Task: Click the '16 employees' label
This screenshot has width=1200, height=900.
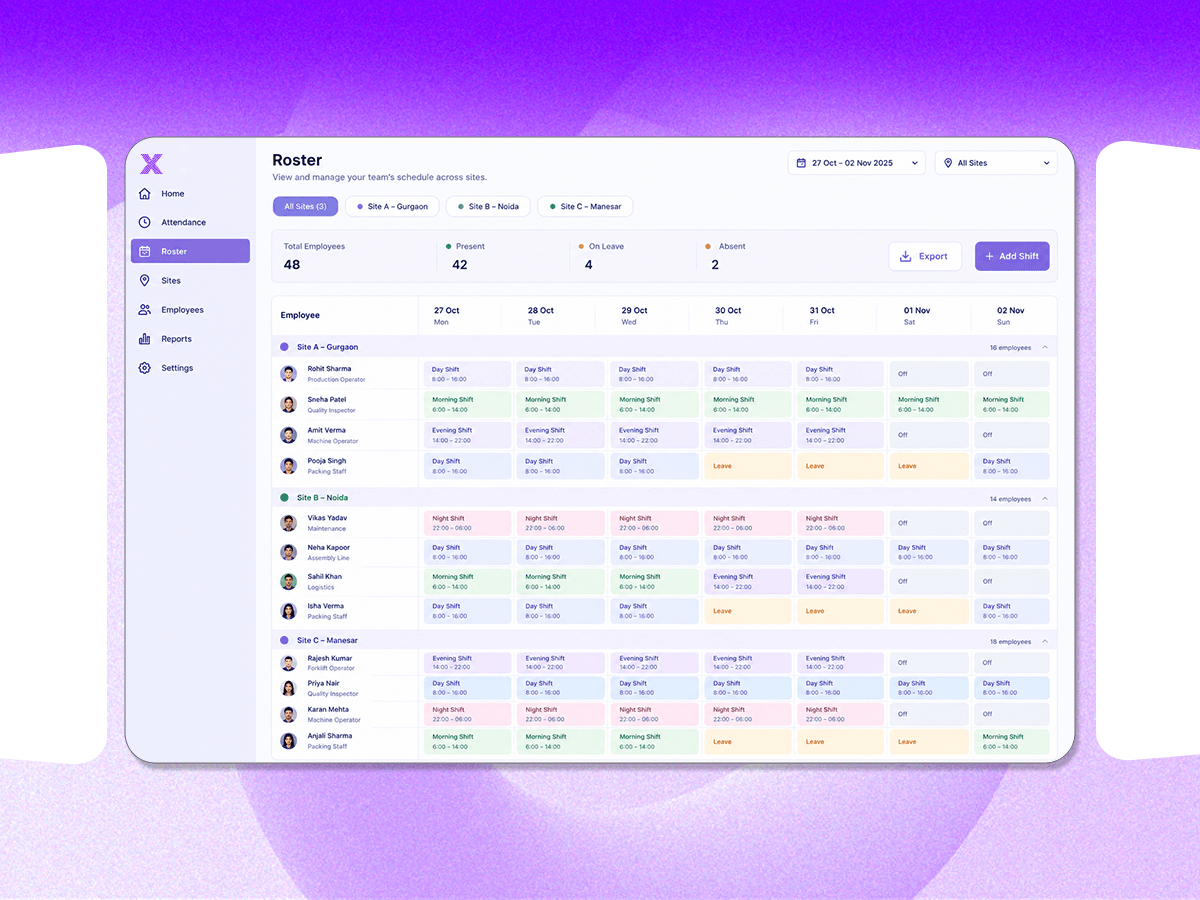Action: 1010,348
